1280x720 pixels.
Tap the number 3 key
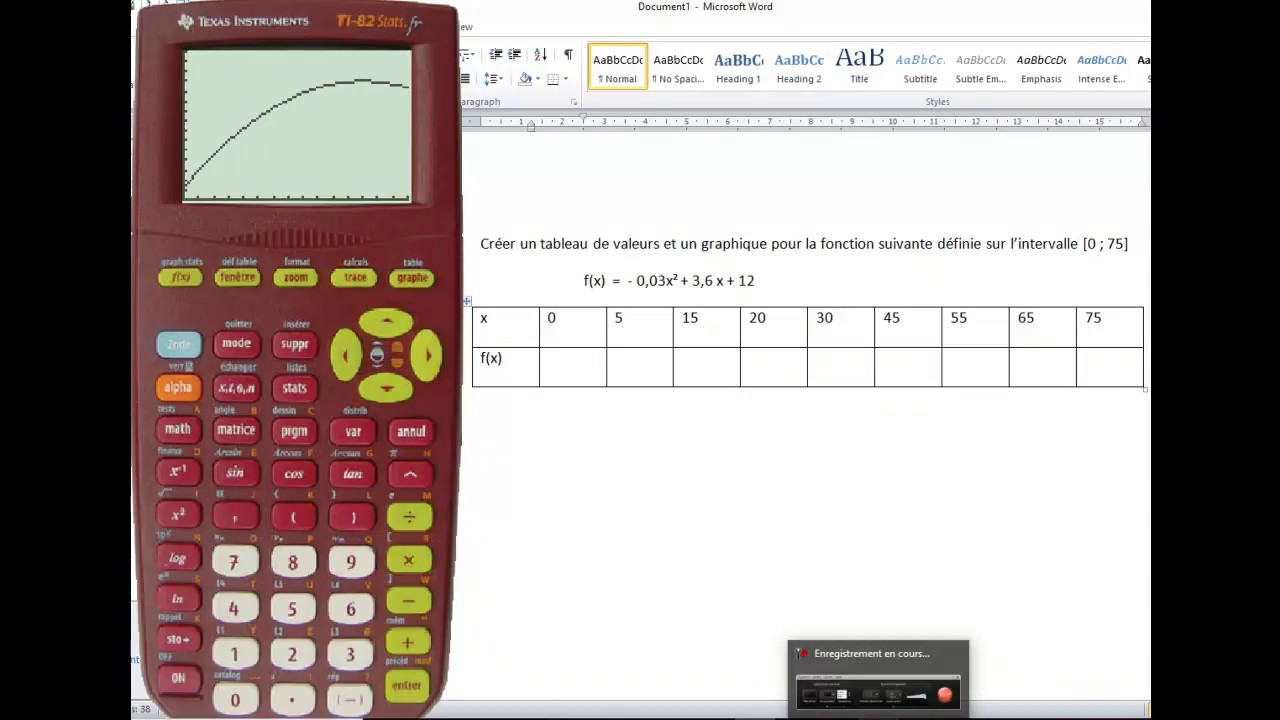pos(351,655)
